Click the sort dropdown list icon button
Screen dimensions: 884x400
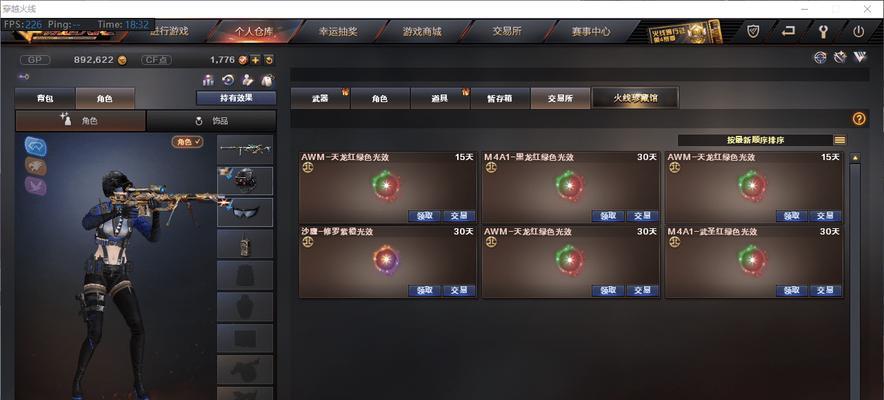click(x=840, y=140)
